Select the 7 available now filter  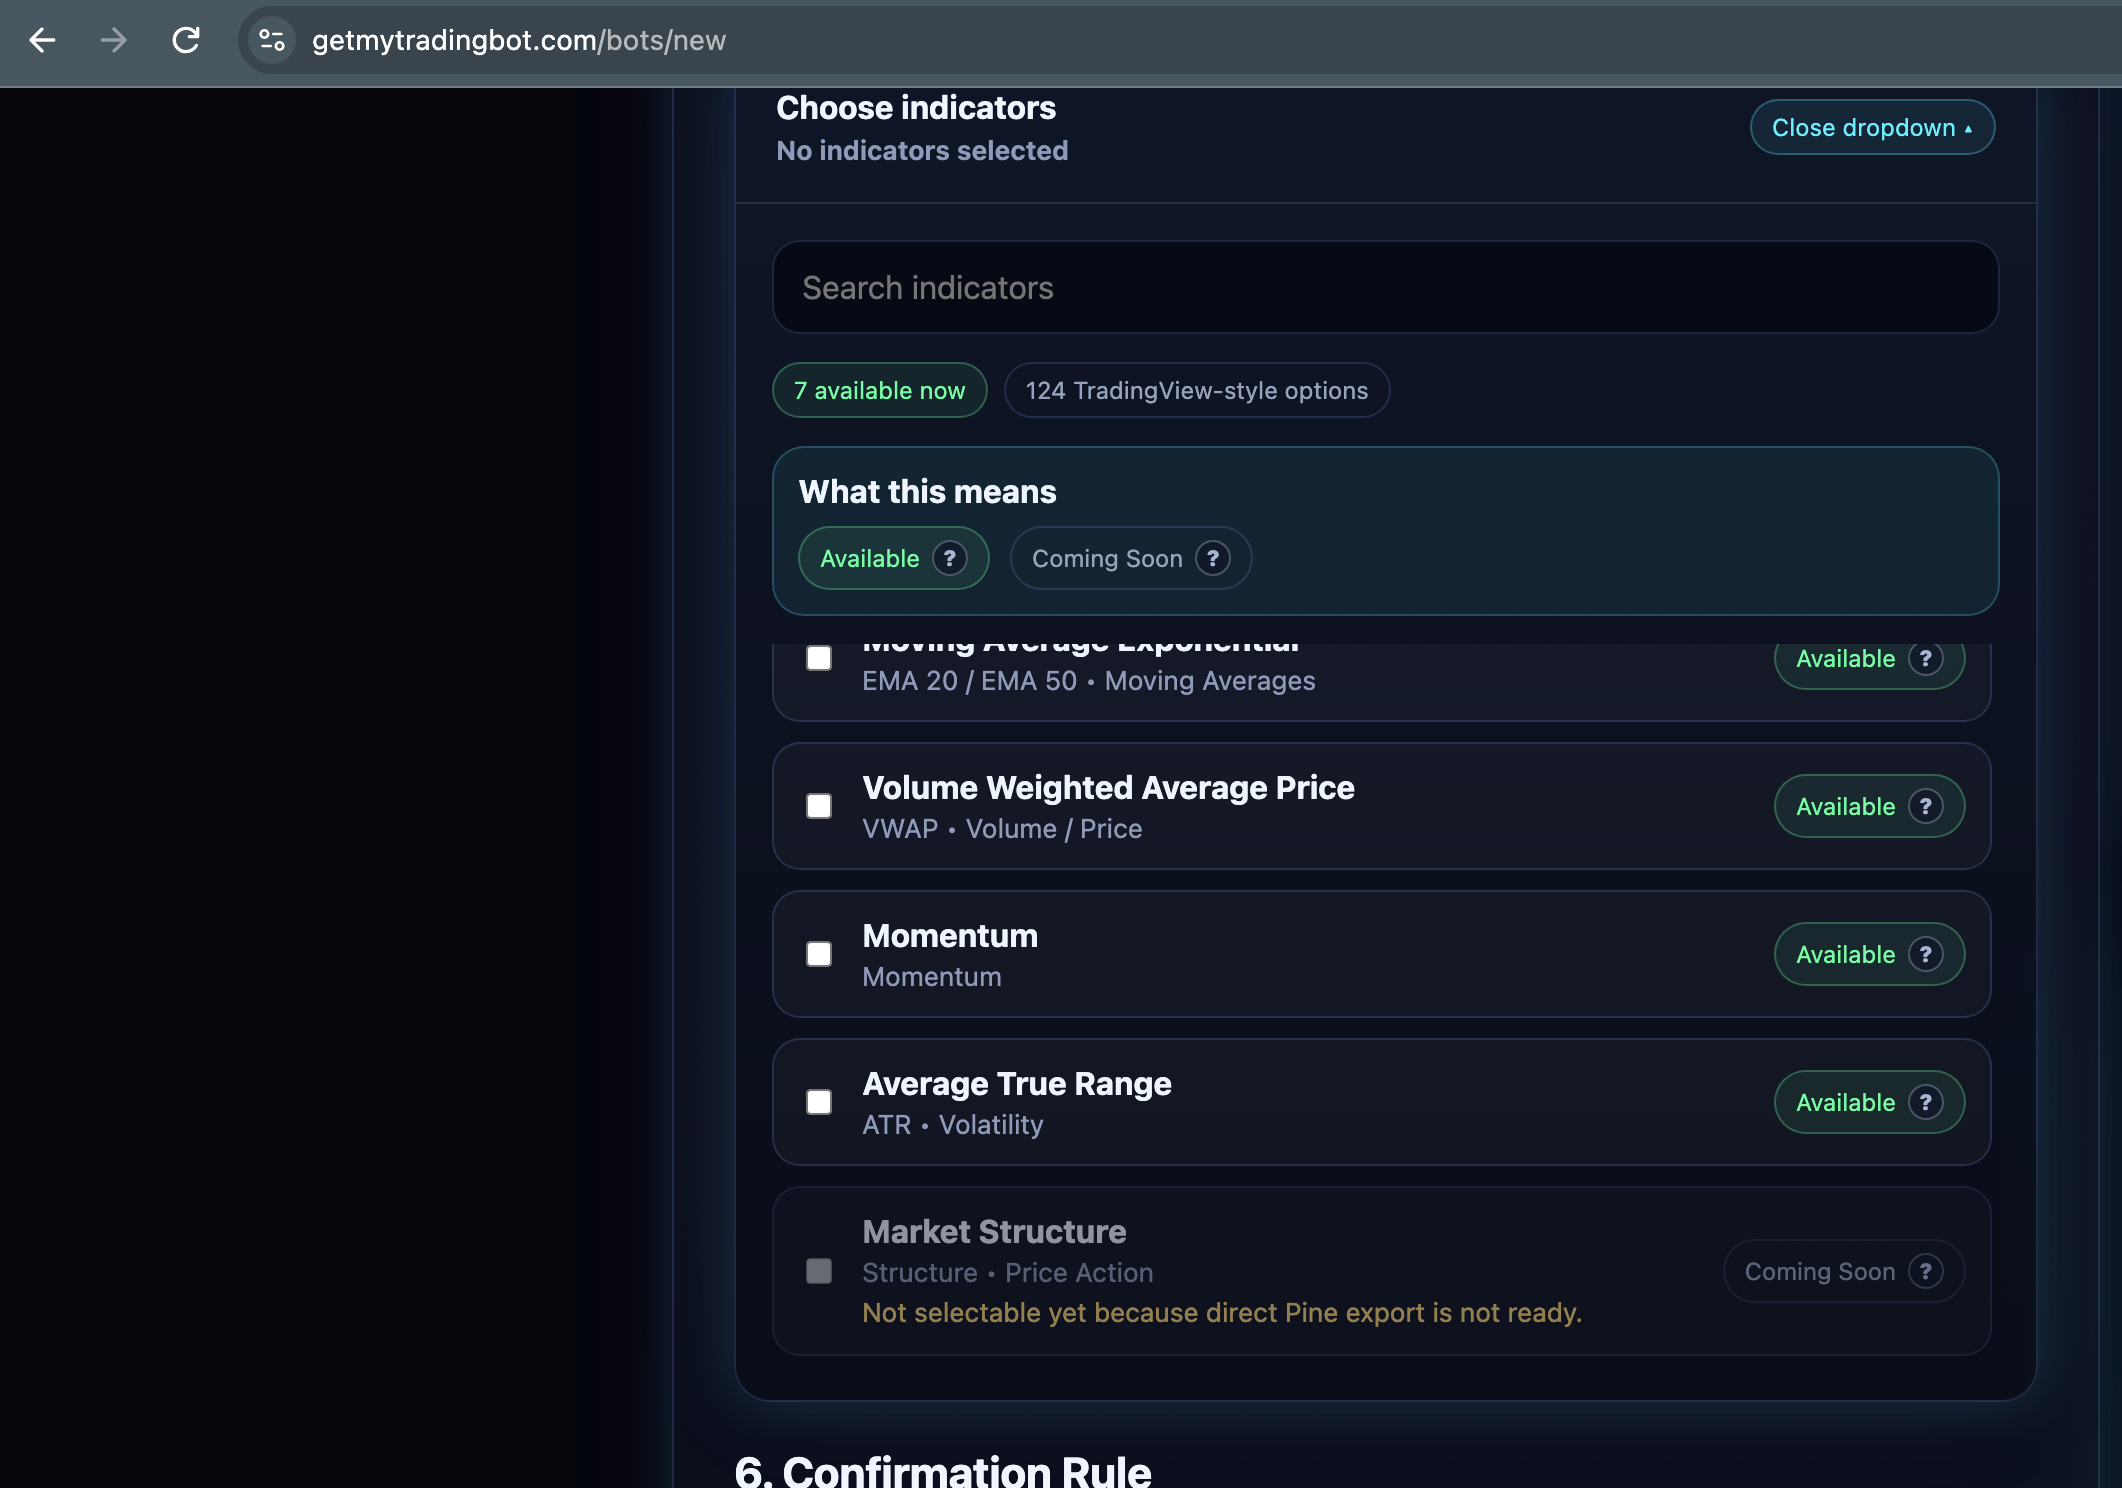pyautogui.click(x=880, y=390)
